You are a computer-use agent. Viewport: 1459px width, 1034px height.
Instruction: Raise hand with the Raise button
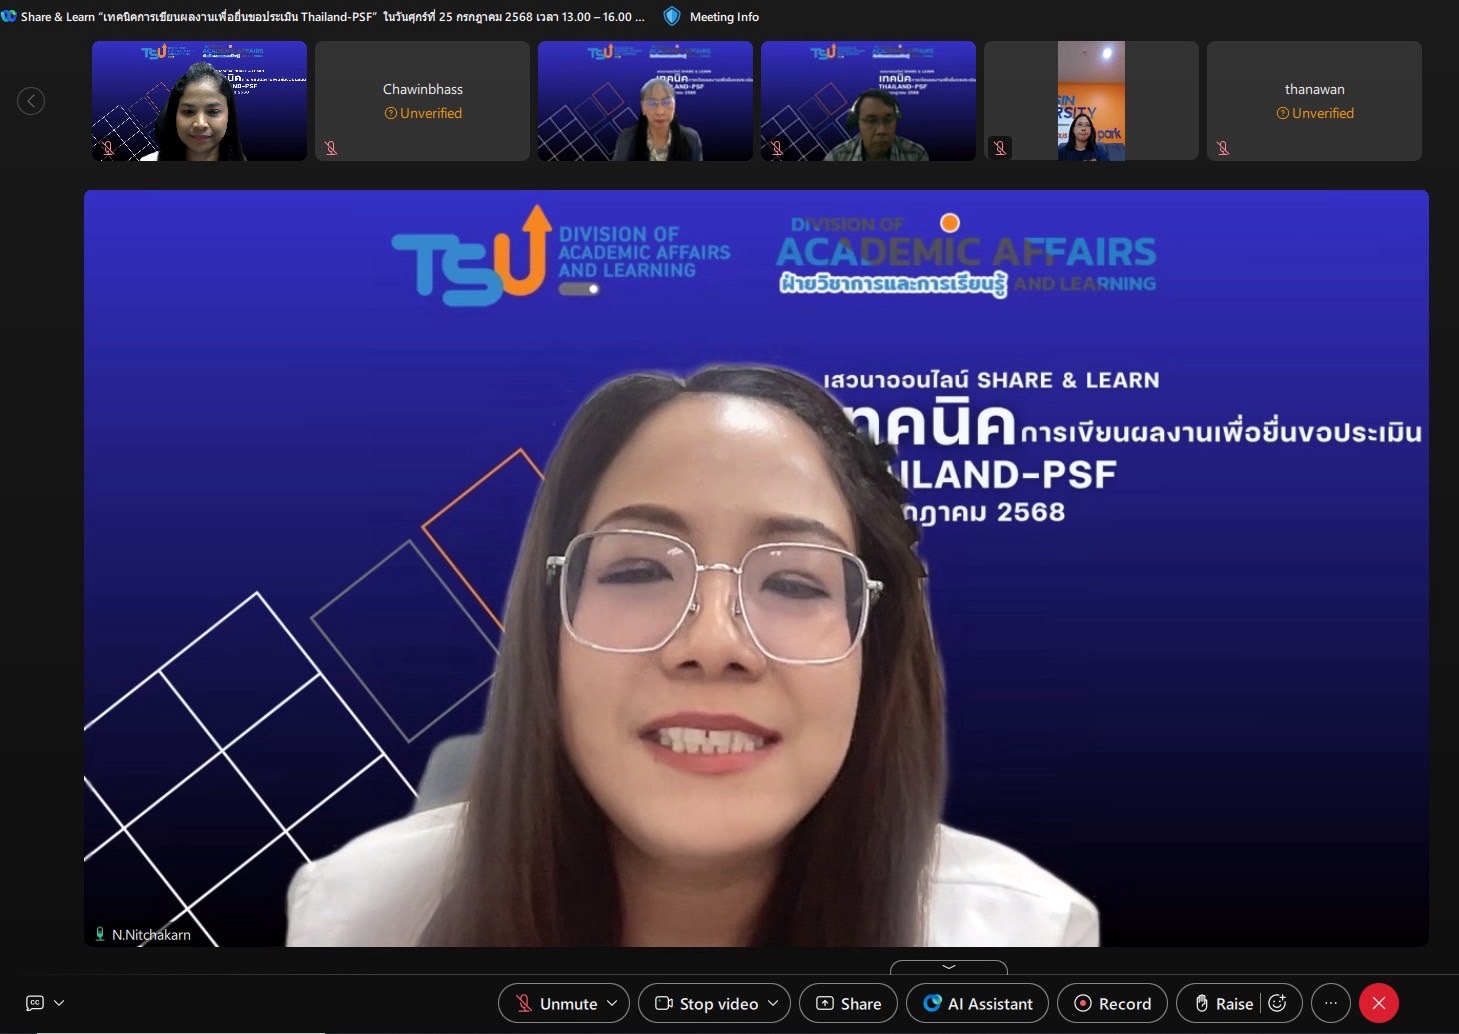click(1224, 1003)
